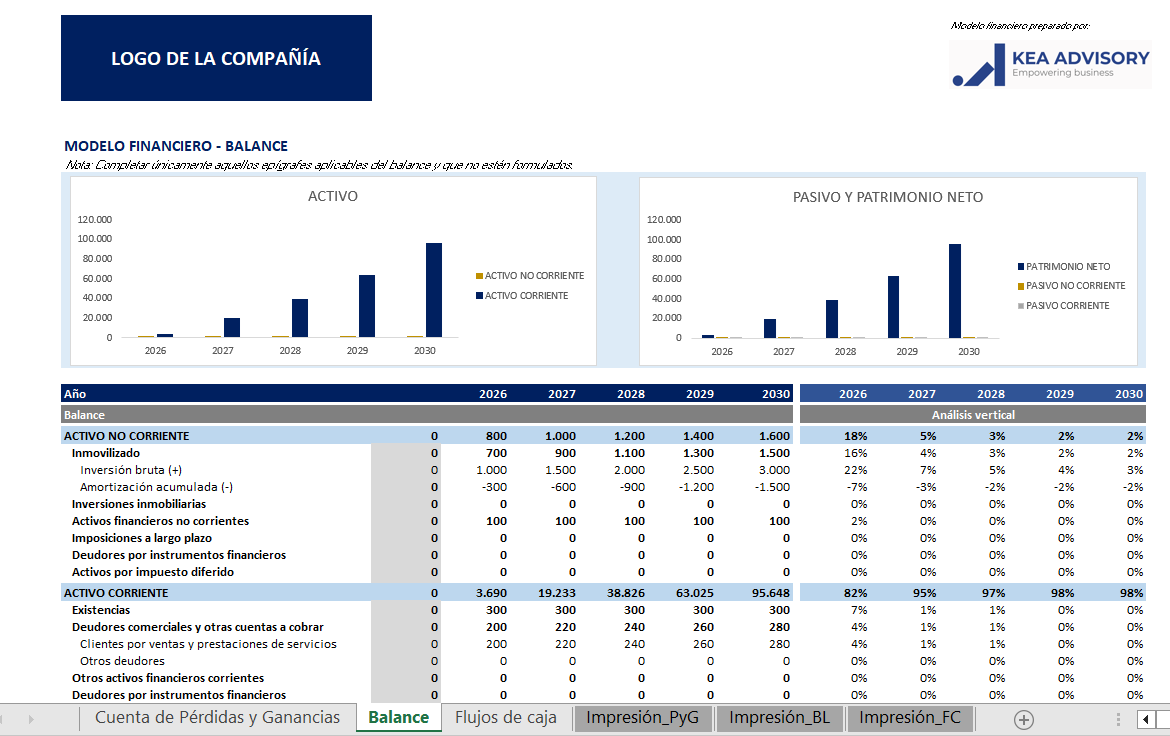Select the Inversión bruta 2026 value cell
Viewport: 1170px width, 736px height.
[490, 470]
